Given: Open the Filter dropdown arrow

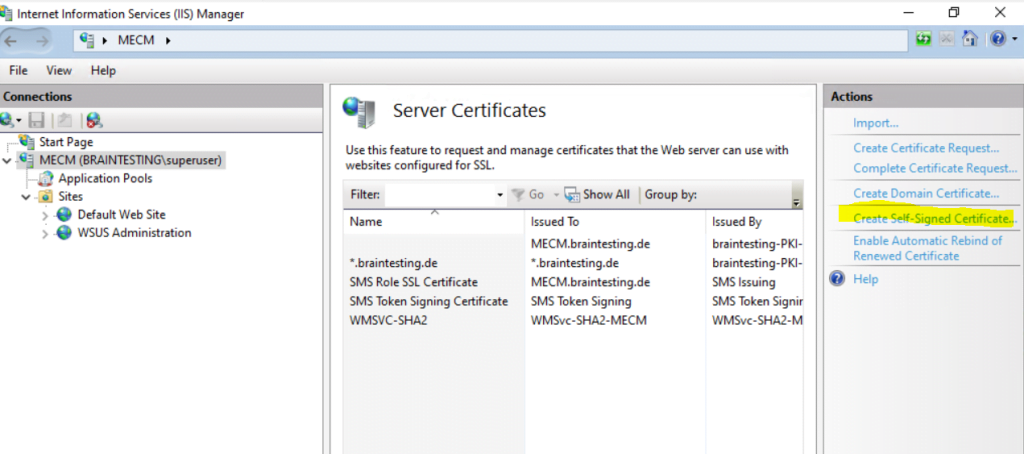Looking at the screenshot, I should point(500,195).
